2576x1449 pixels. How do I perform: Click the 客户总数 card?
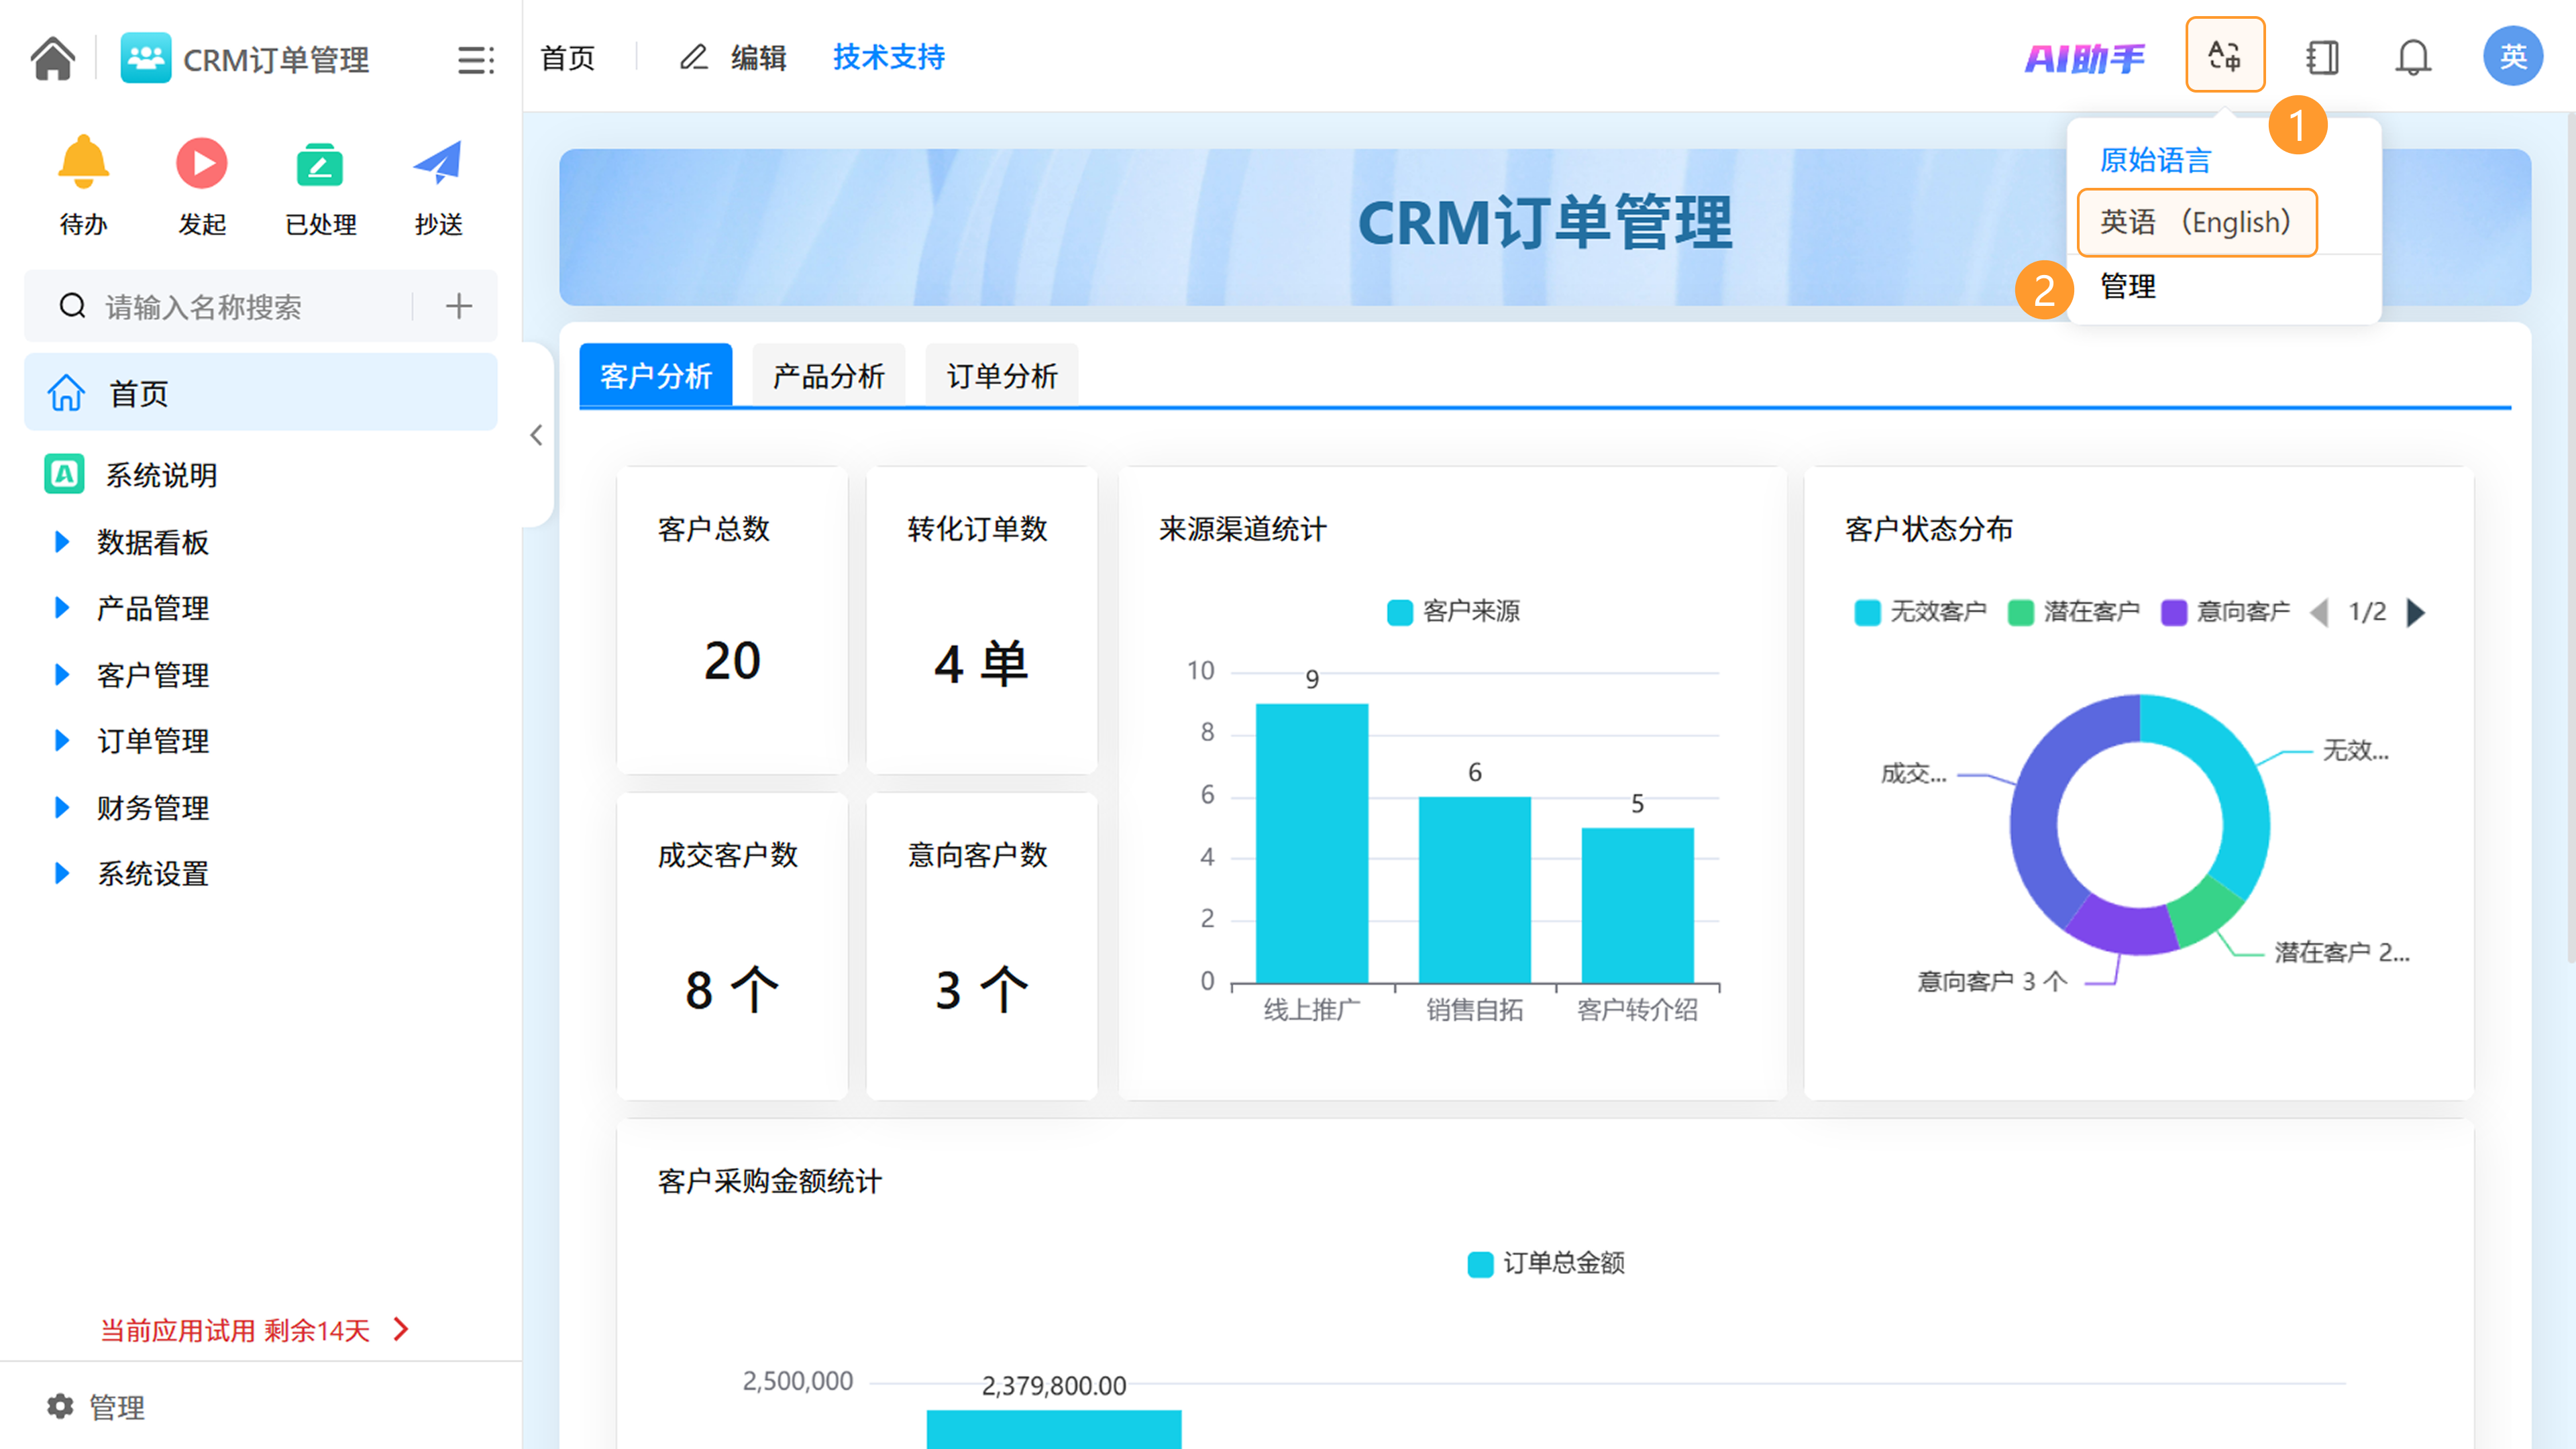coord(732,620)
